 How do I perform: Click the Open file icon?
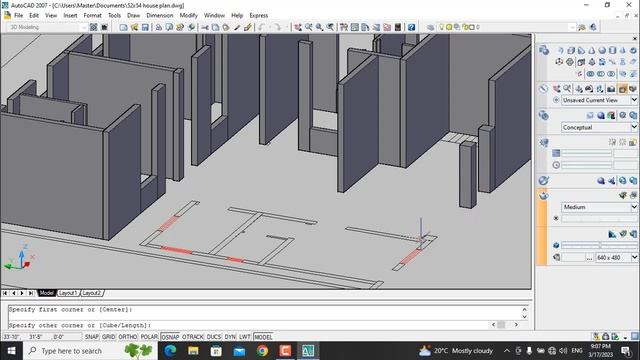134,27
